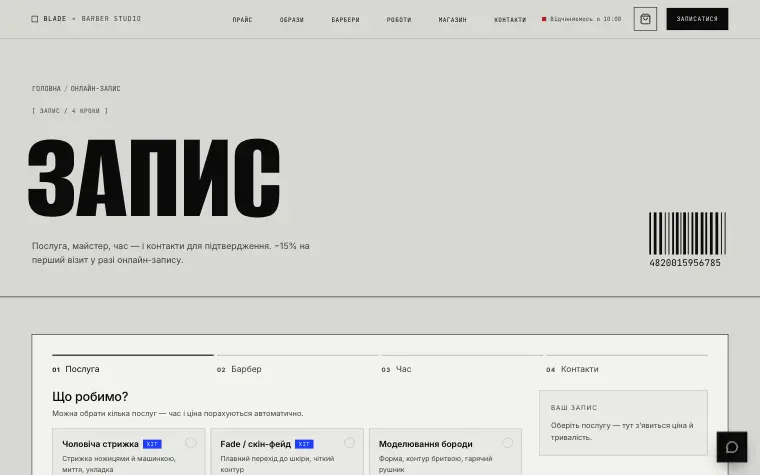Open the Роботи menu item
Image resolution: width=760 pixels, height=475 pixels.
click(x=399, y=20)
